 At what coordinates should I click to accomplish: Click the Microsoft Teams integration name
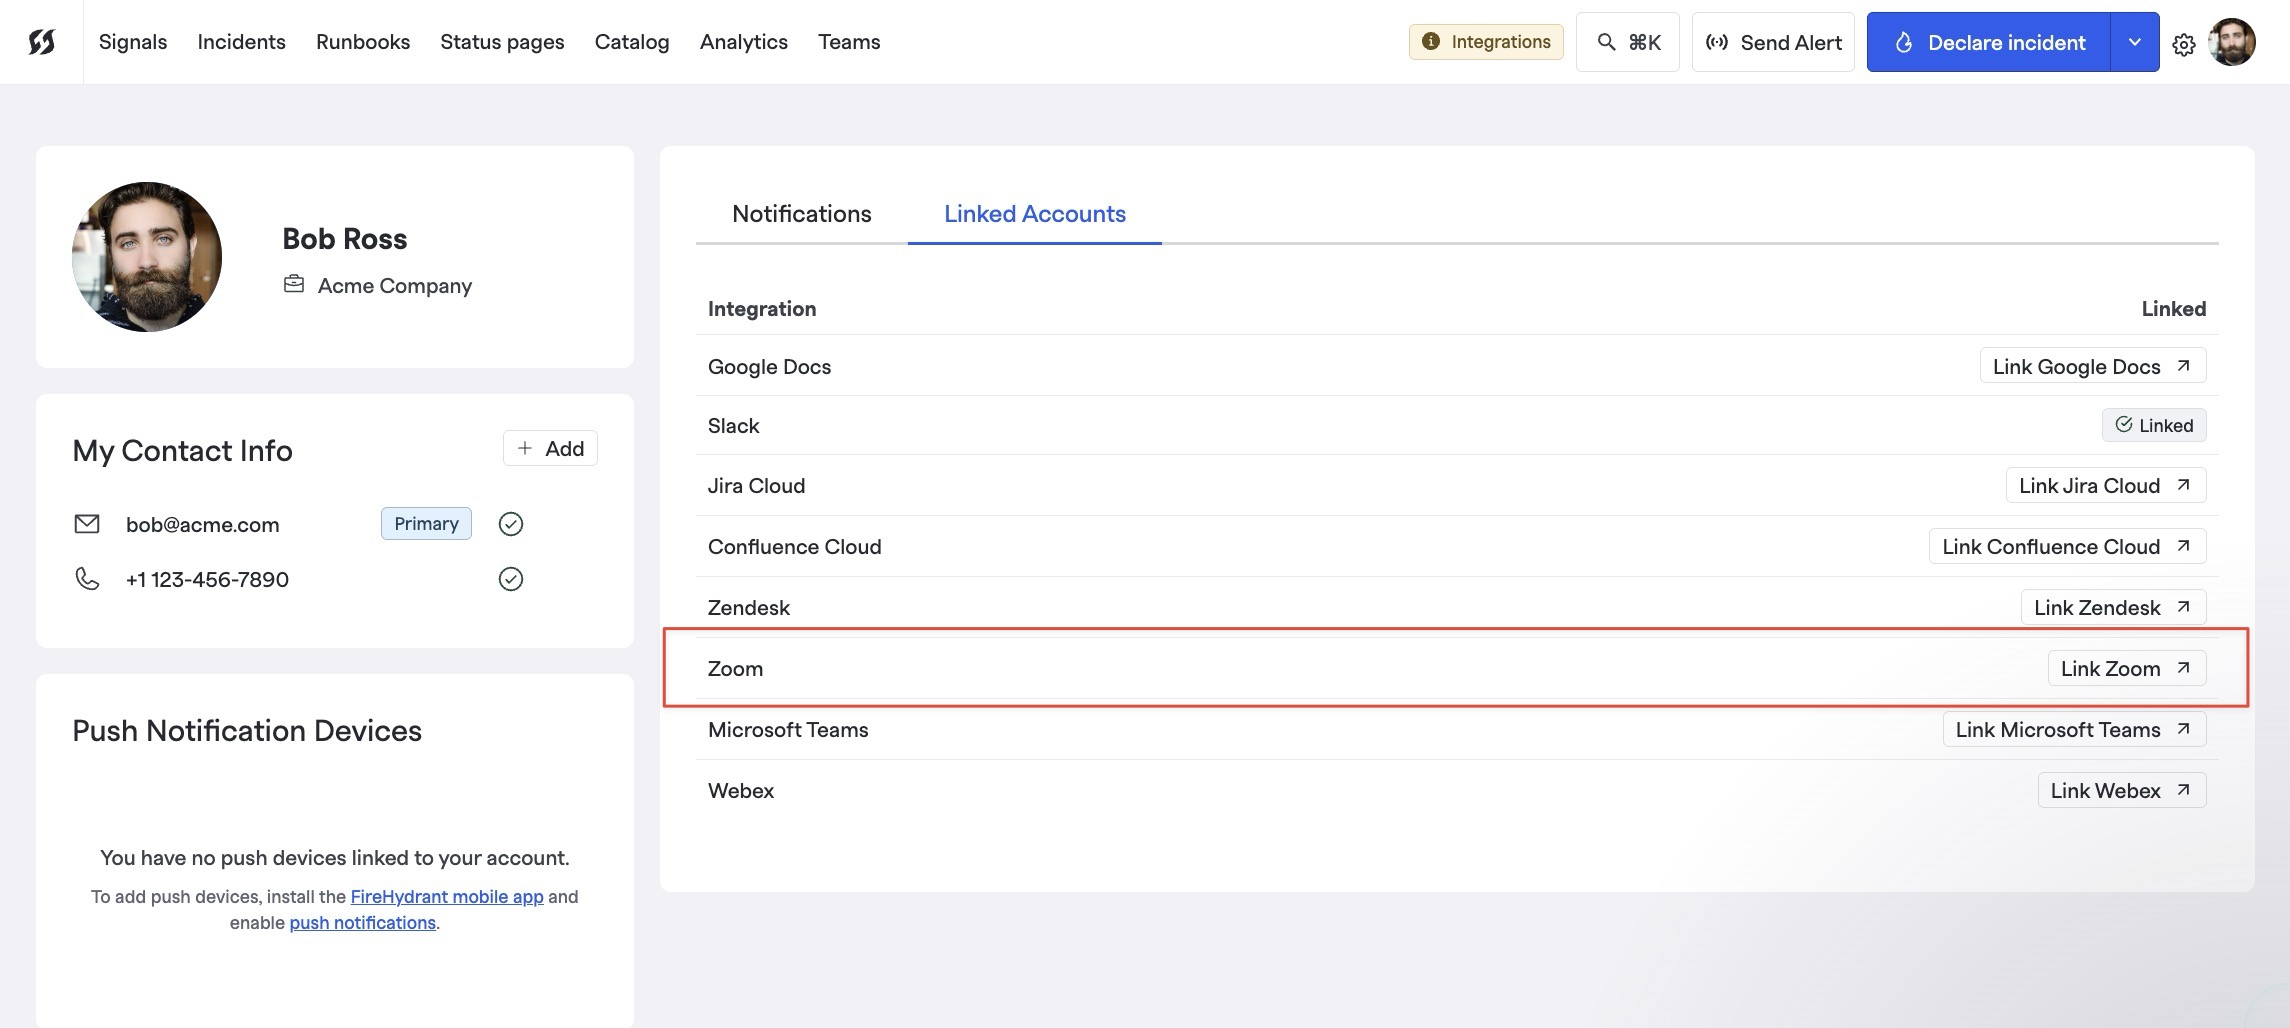(788, 729)
